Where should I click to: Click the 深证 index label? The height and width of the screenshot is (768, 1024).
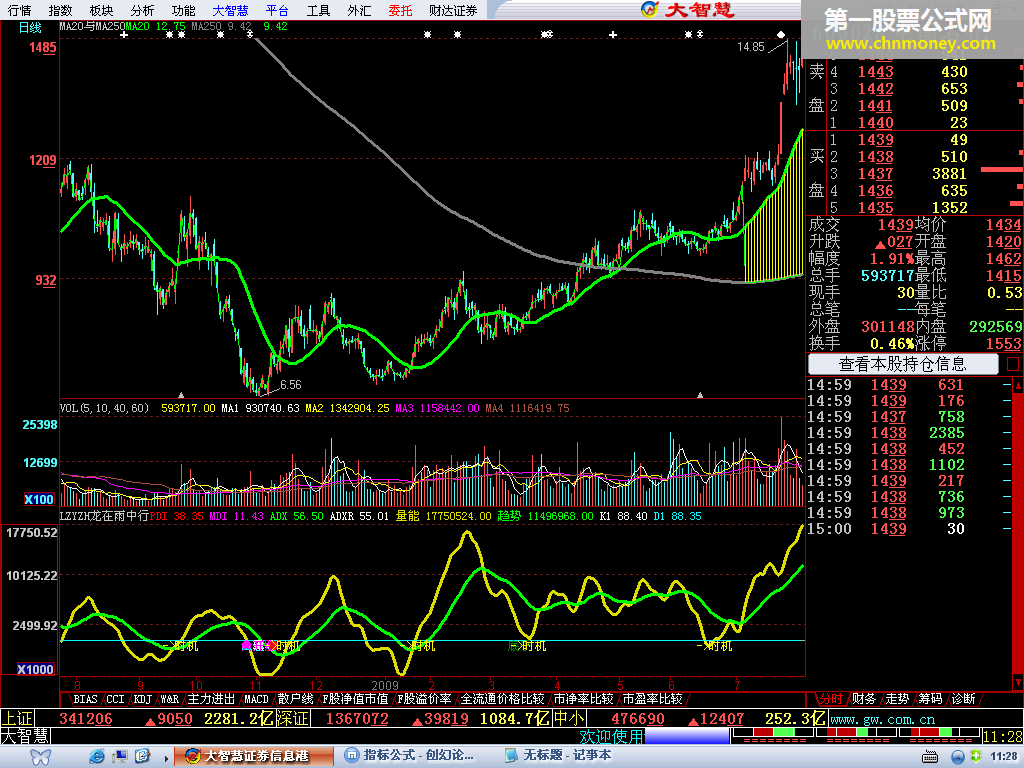(x=293, y=719)
